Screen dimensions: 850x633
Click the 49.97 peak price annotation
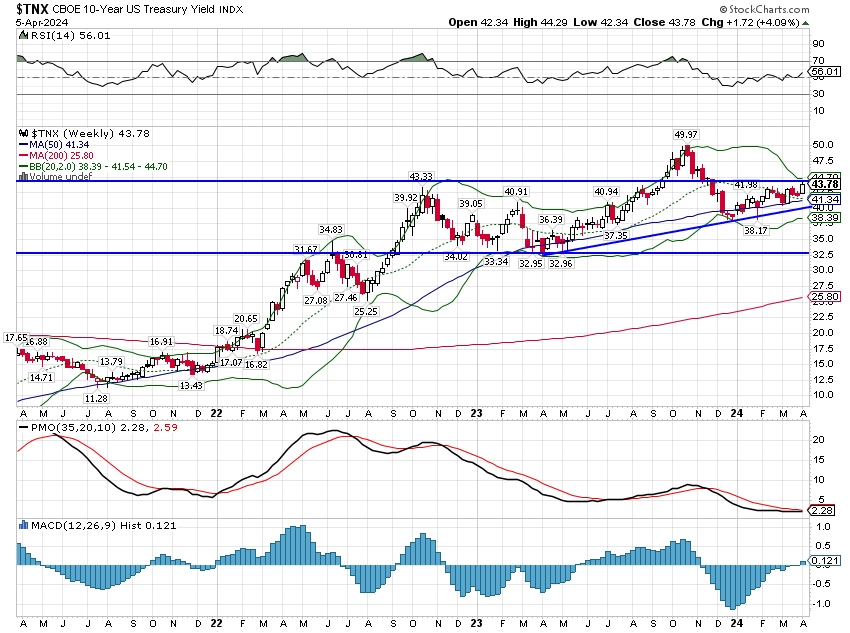[x=685, y=134]
